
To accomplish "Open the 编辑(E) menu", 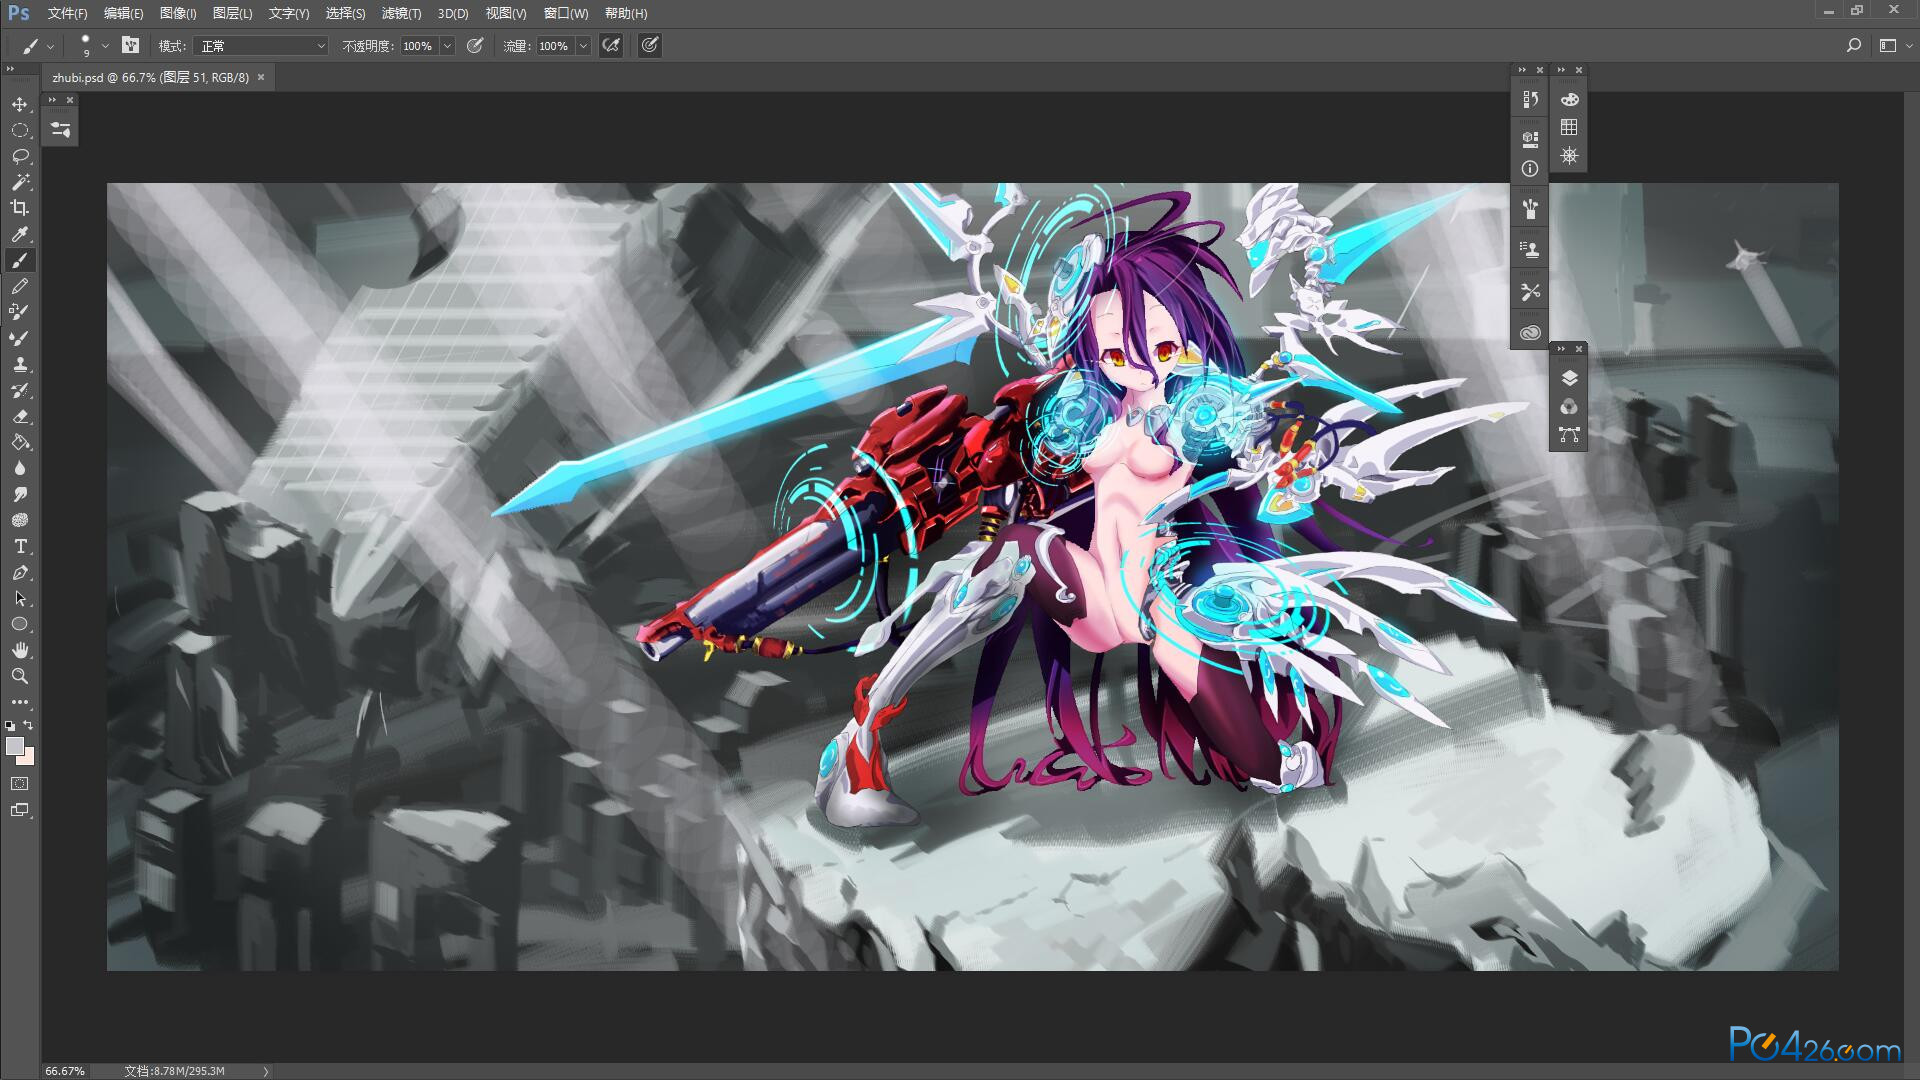I will (123, 13).
